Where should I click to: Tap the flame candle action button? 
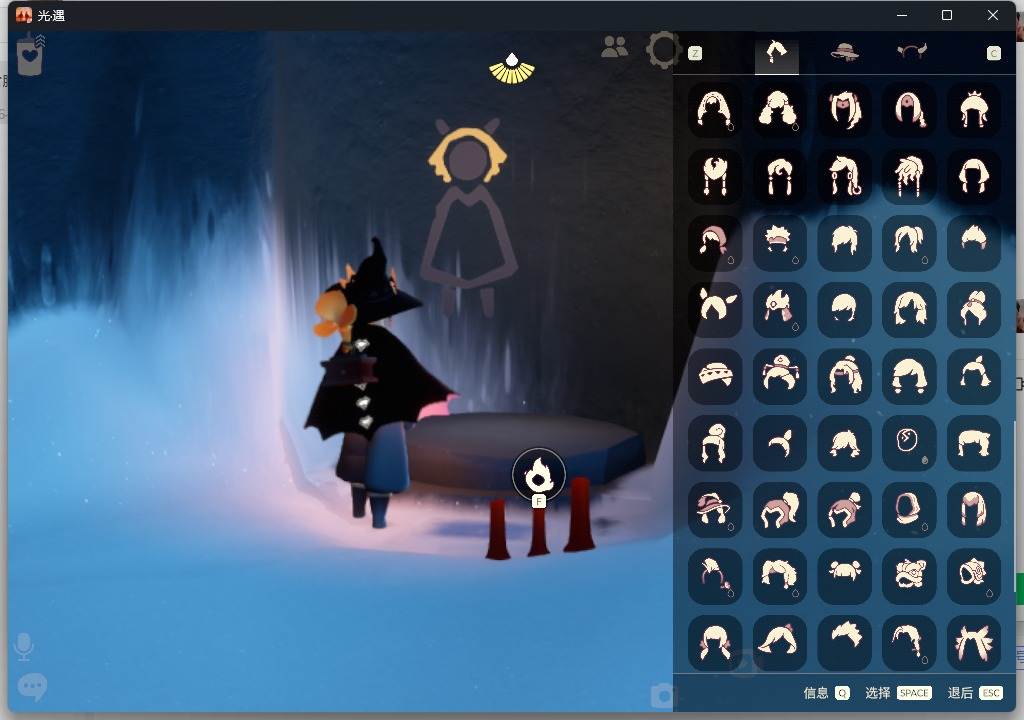(x=538, y=474)
